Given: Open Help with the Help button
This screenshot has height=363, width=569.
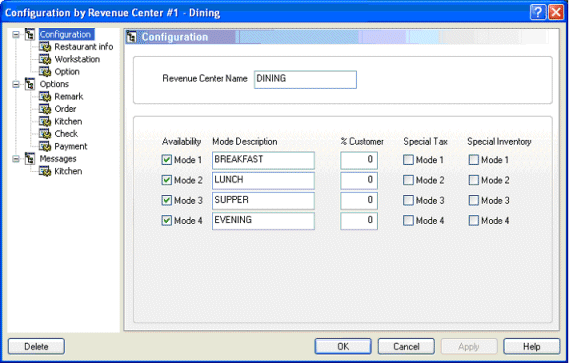Looking at the screenshot, I should 532,346.
